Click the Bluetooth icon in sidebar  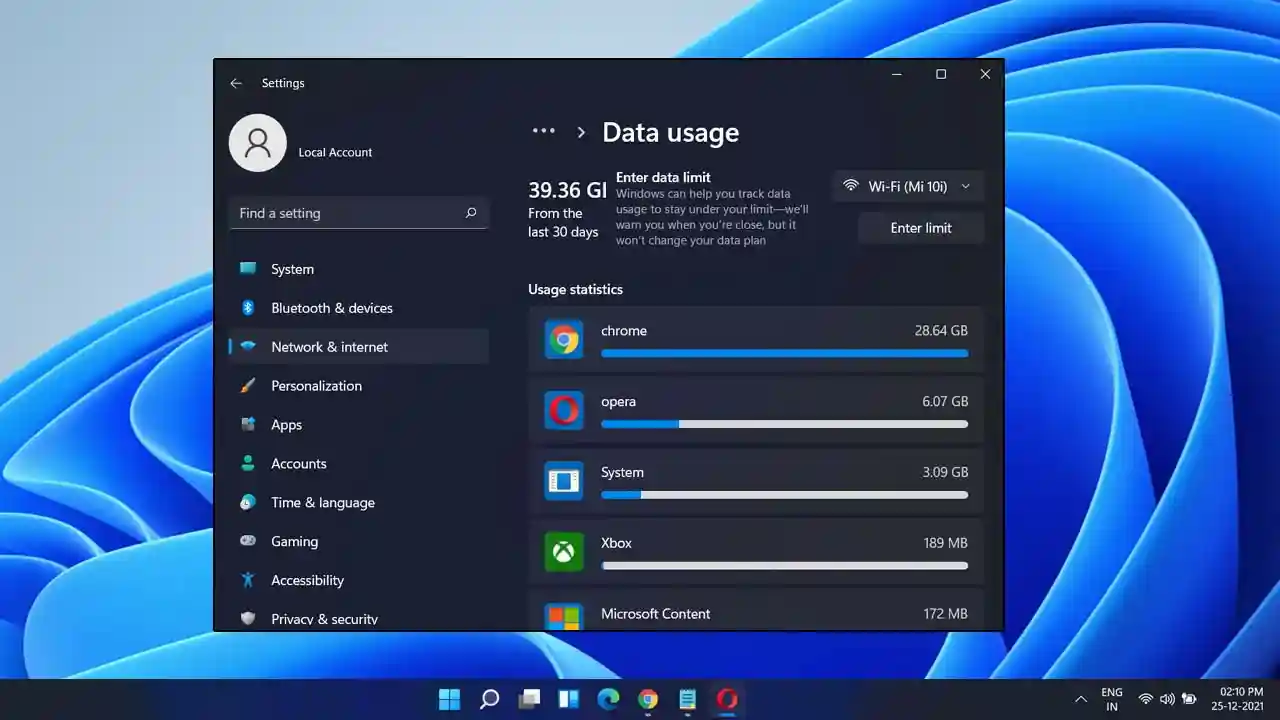[x=248, y=308]
